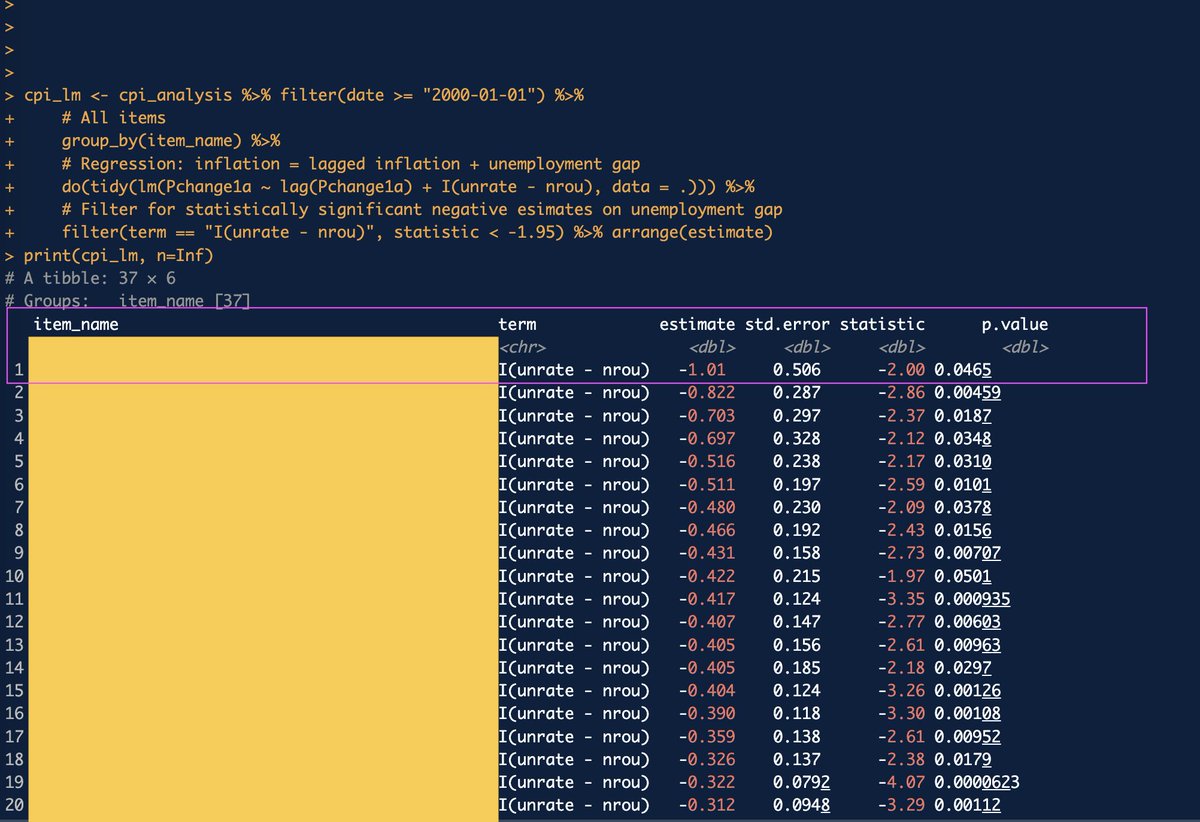
Task: Click the term cell in row 20
Action: pyautogui.click(x=574, y=806)
